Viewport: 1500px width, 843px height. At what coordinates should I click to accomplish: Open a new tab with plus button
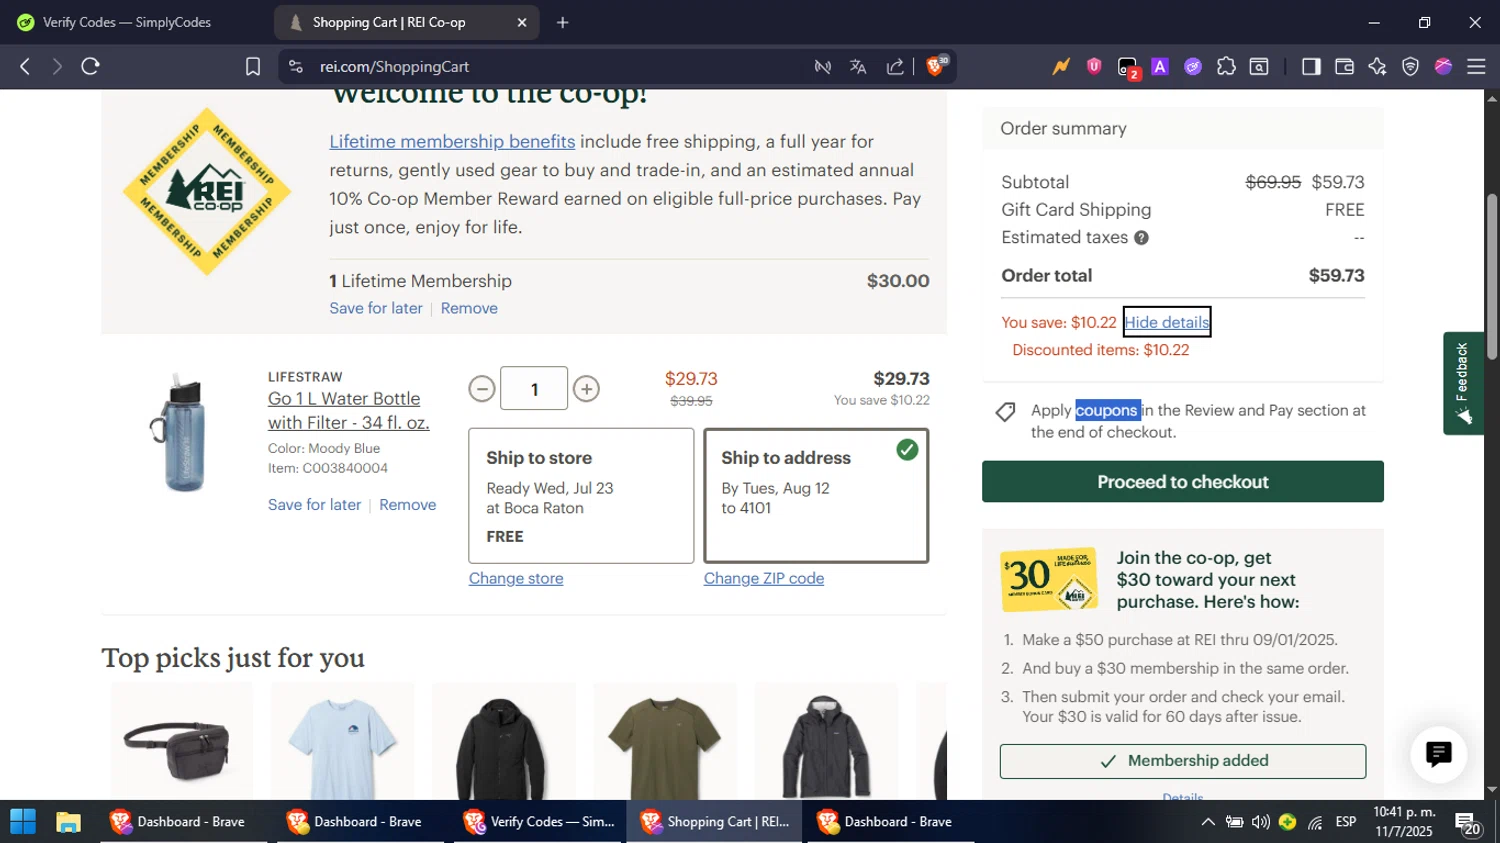(563, 22)
